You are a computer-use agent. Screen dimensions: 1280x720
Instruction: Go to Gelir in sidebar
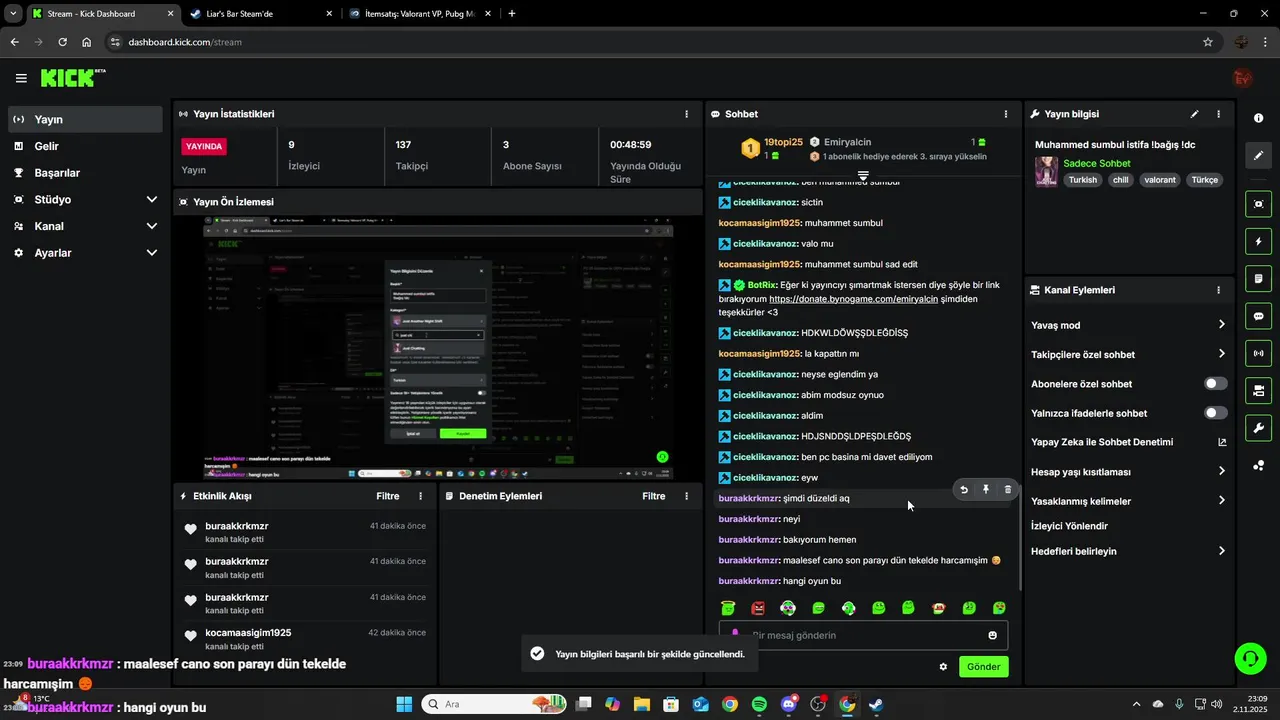pos(85,146)
